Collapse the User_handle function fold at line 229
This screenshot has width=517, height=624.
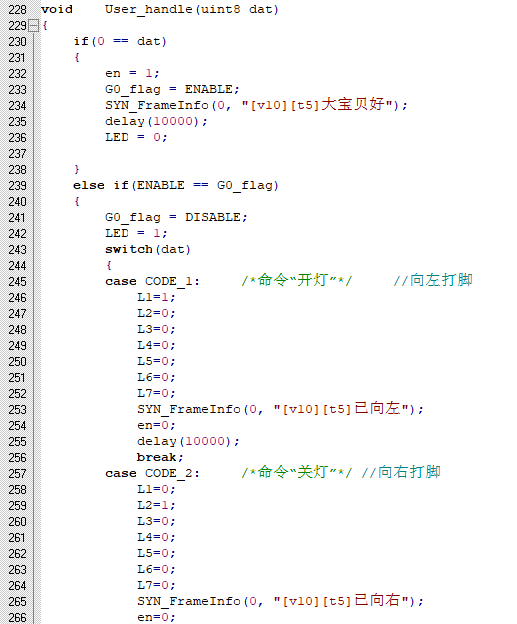(x=34, y=26)
